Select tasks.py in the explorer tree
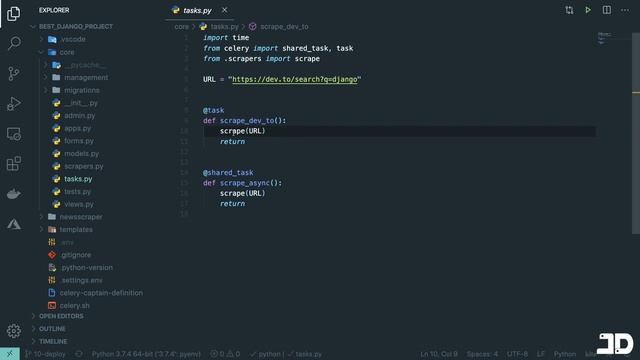 point(78,179)
